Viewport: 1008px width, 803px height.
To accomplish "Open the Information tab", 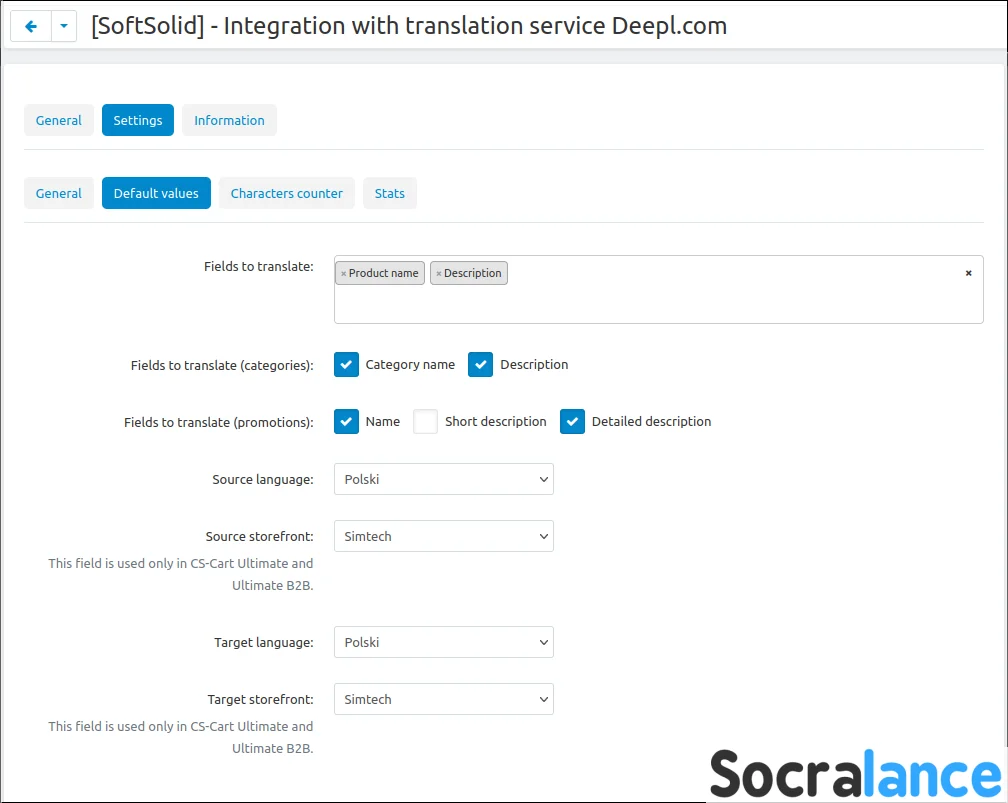I will coord(229,120).
